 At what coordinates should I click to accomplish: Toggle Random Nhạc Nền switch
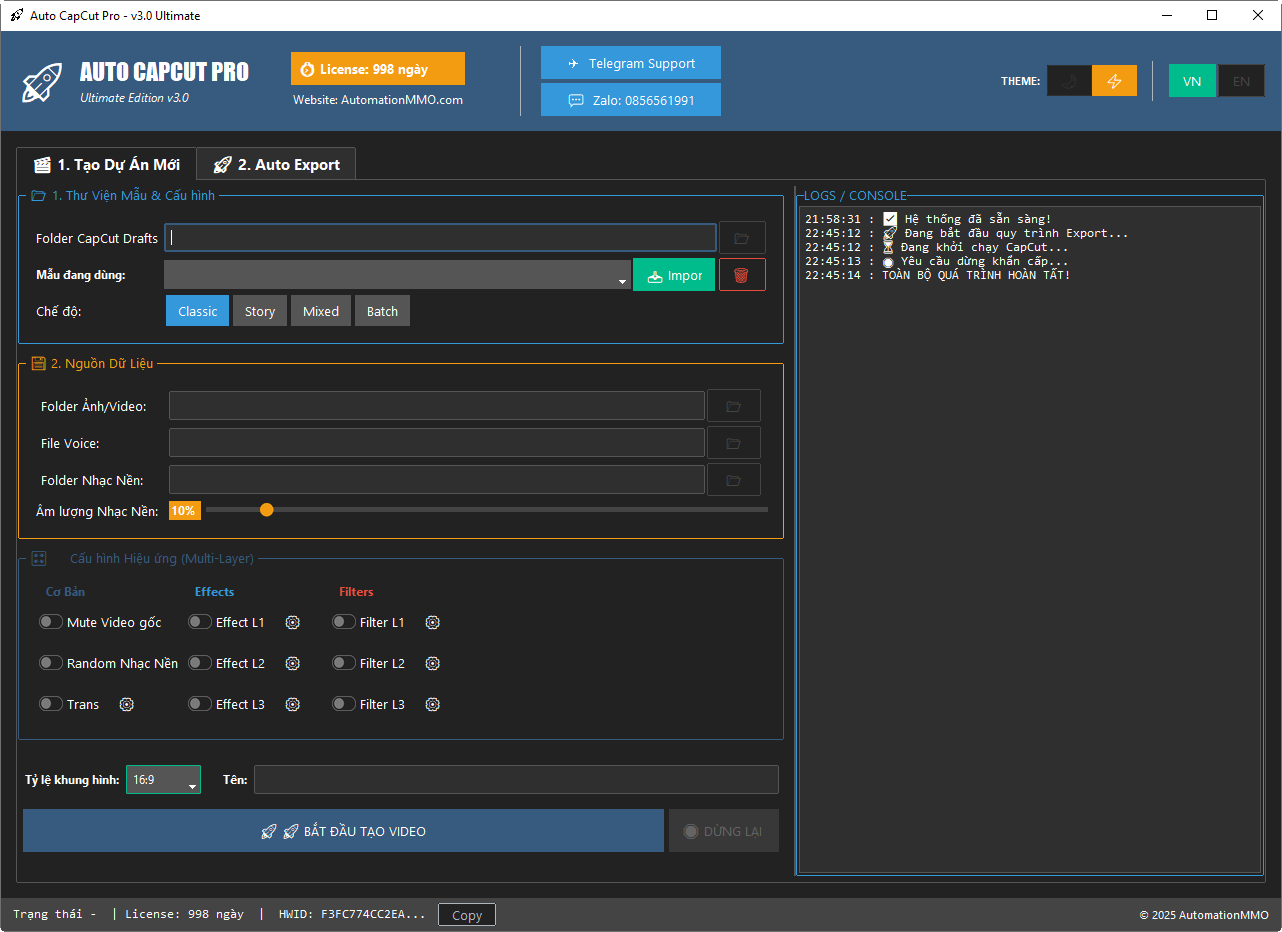pyautogui.click(x=51, y=663)
